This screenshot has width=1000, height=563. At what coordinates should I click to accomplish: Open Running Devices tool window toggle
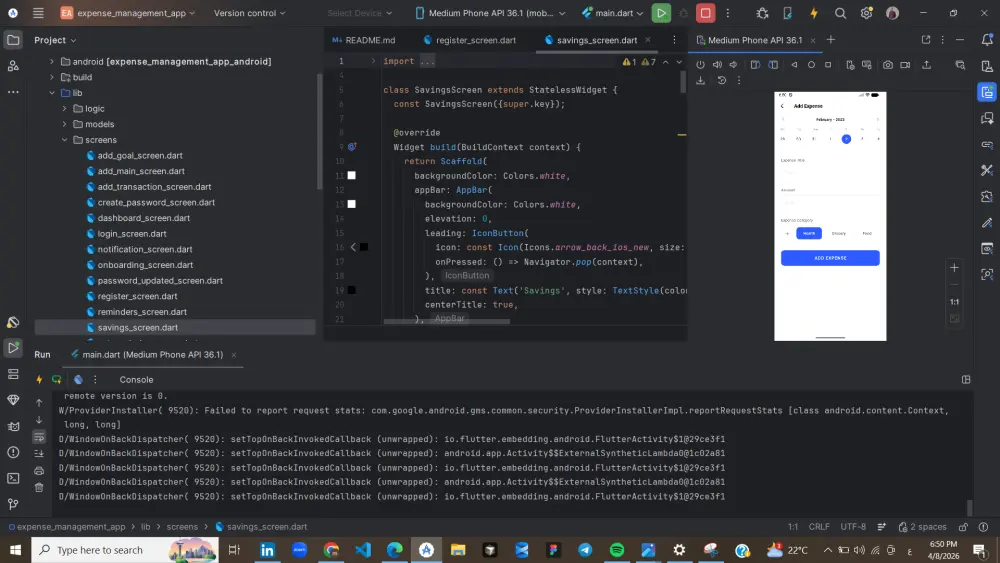coord(987,92)
